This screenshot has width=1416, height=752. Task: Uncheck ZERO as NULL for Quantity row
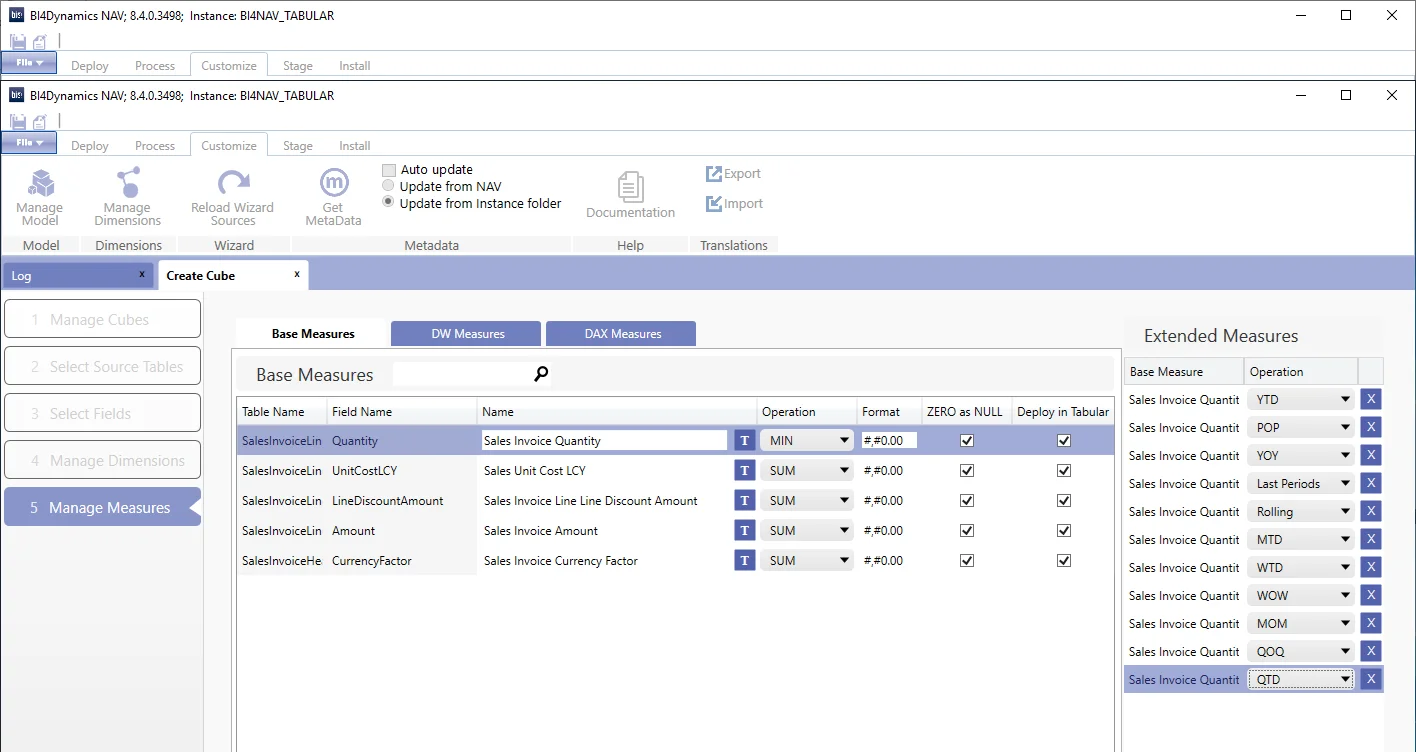[966, 441]
